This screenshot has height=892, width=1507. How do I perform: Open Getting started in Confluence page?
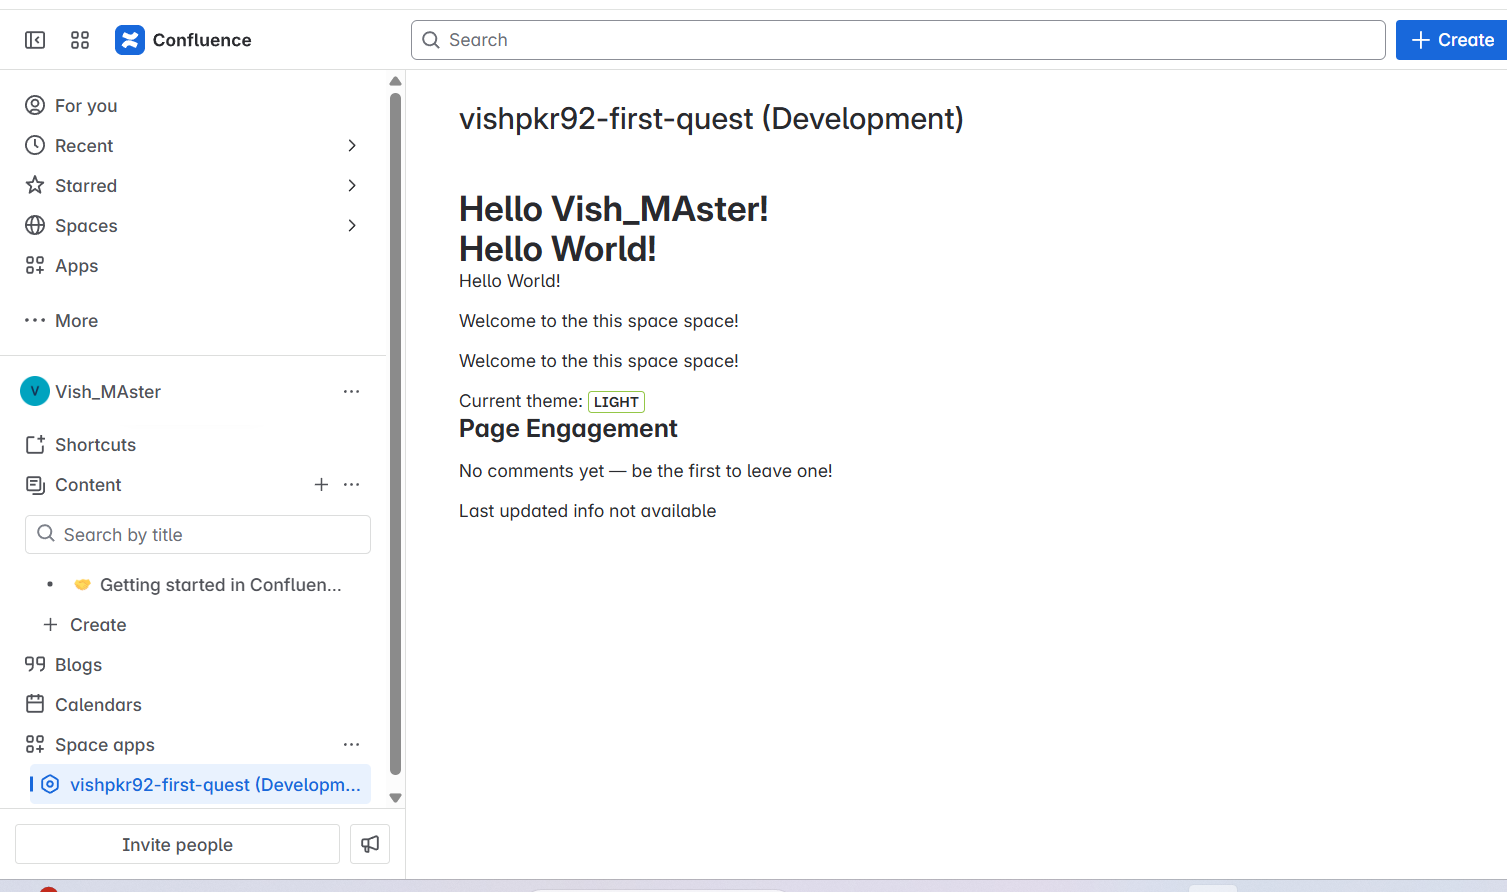point(220,585)
